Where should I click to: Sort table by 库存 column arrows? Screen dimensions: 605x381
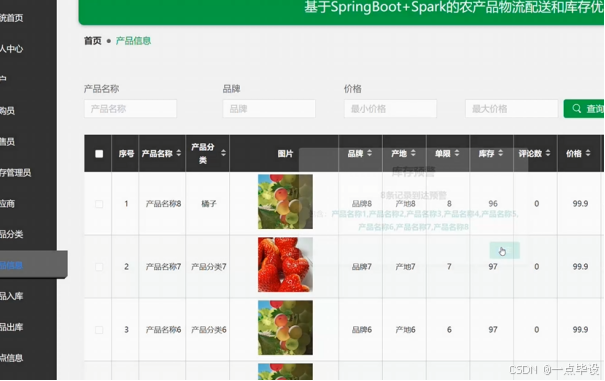[x=500, y=153]
